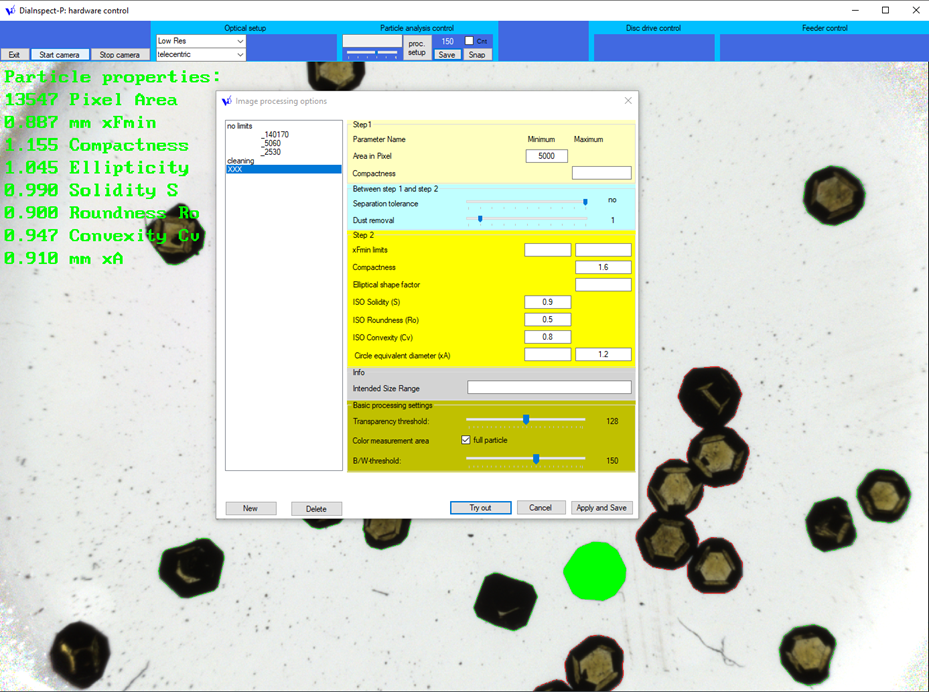The image size is (929, 692).
Task: Click the Image processing options dialog icon
Action: [227, 101]
